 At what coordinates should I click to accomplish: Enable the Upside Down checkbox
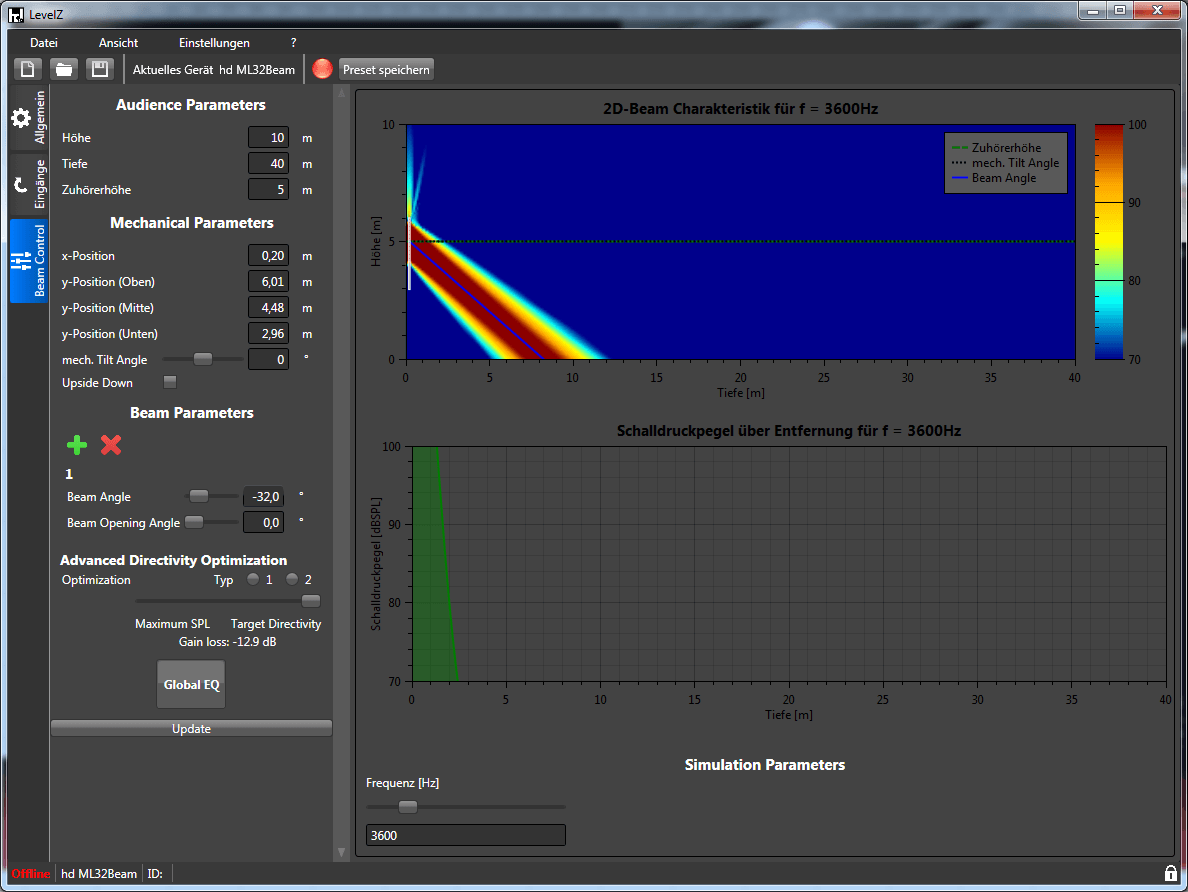[x=170, y=382]
